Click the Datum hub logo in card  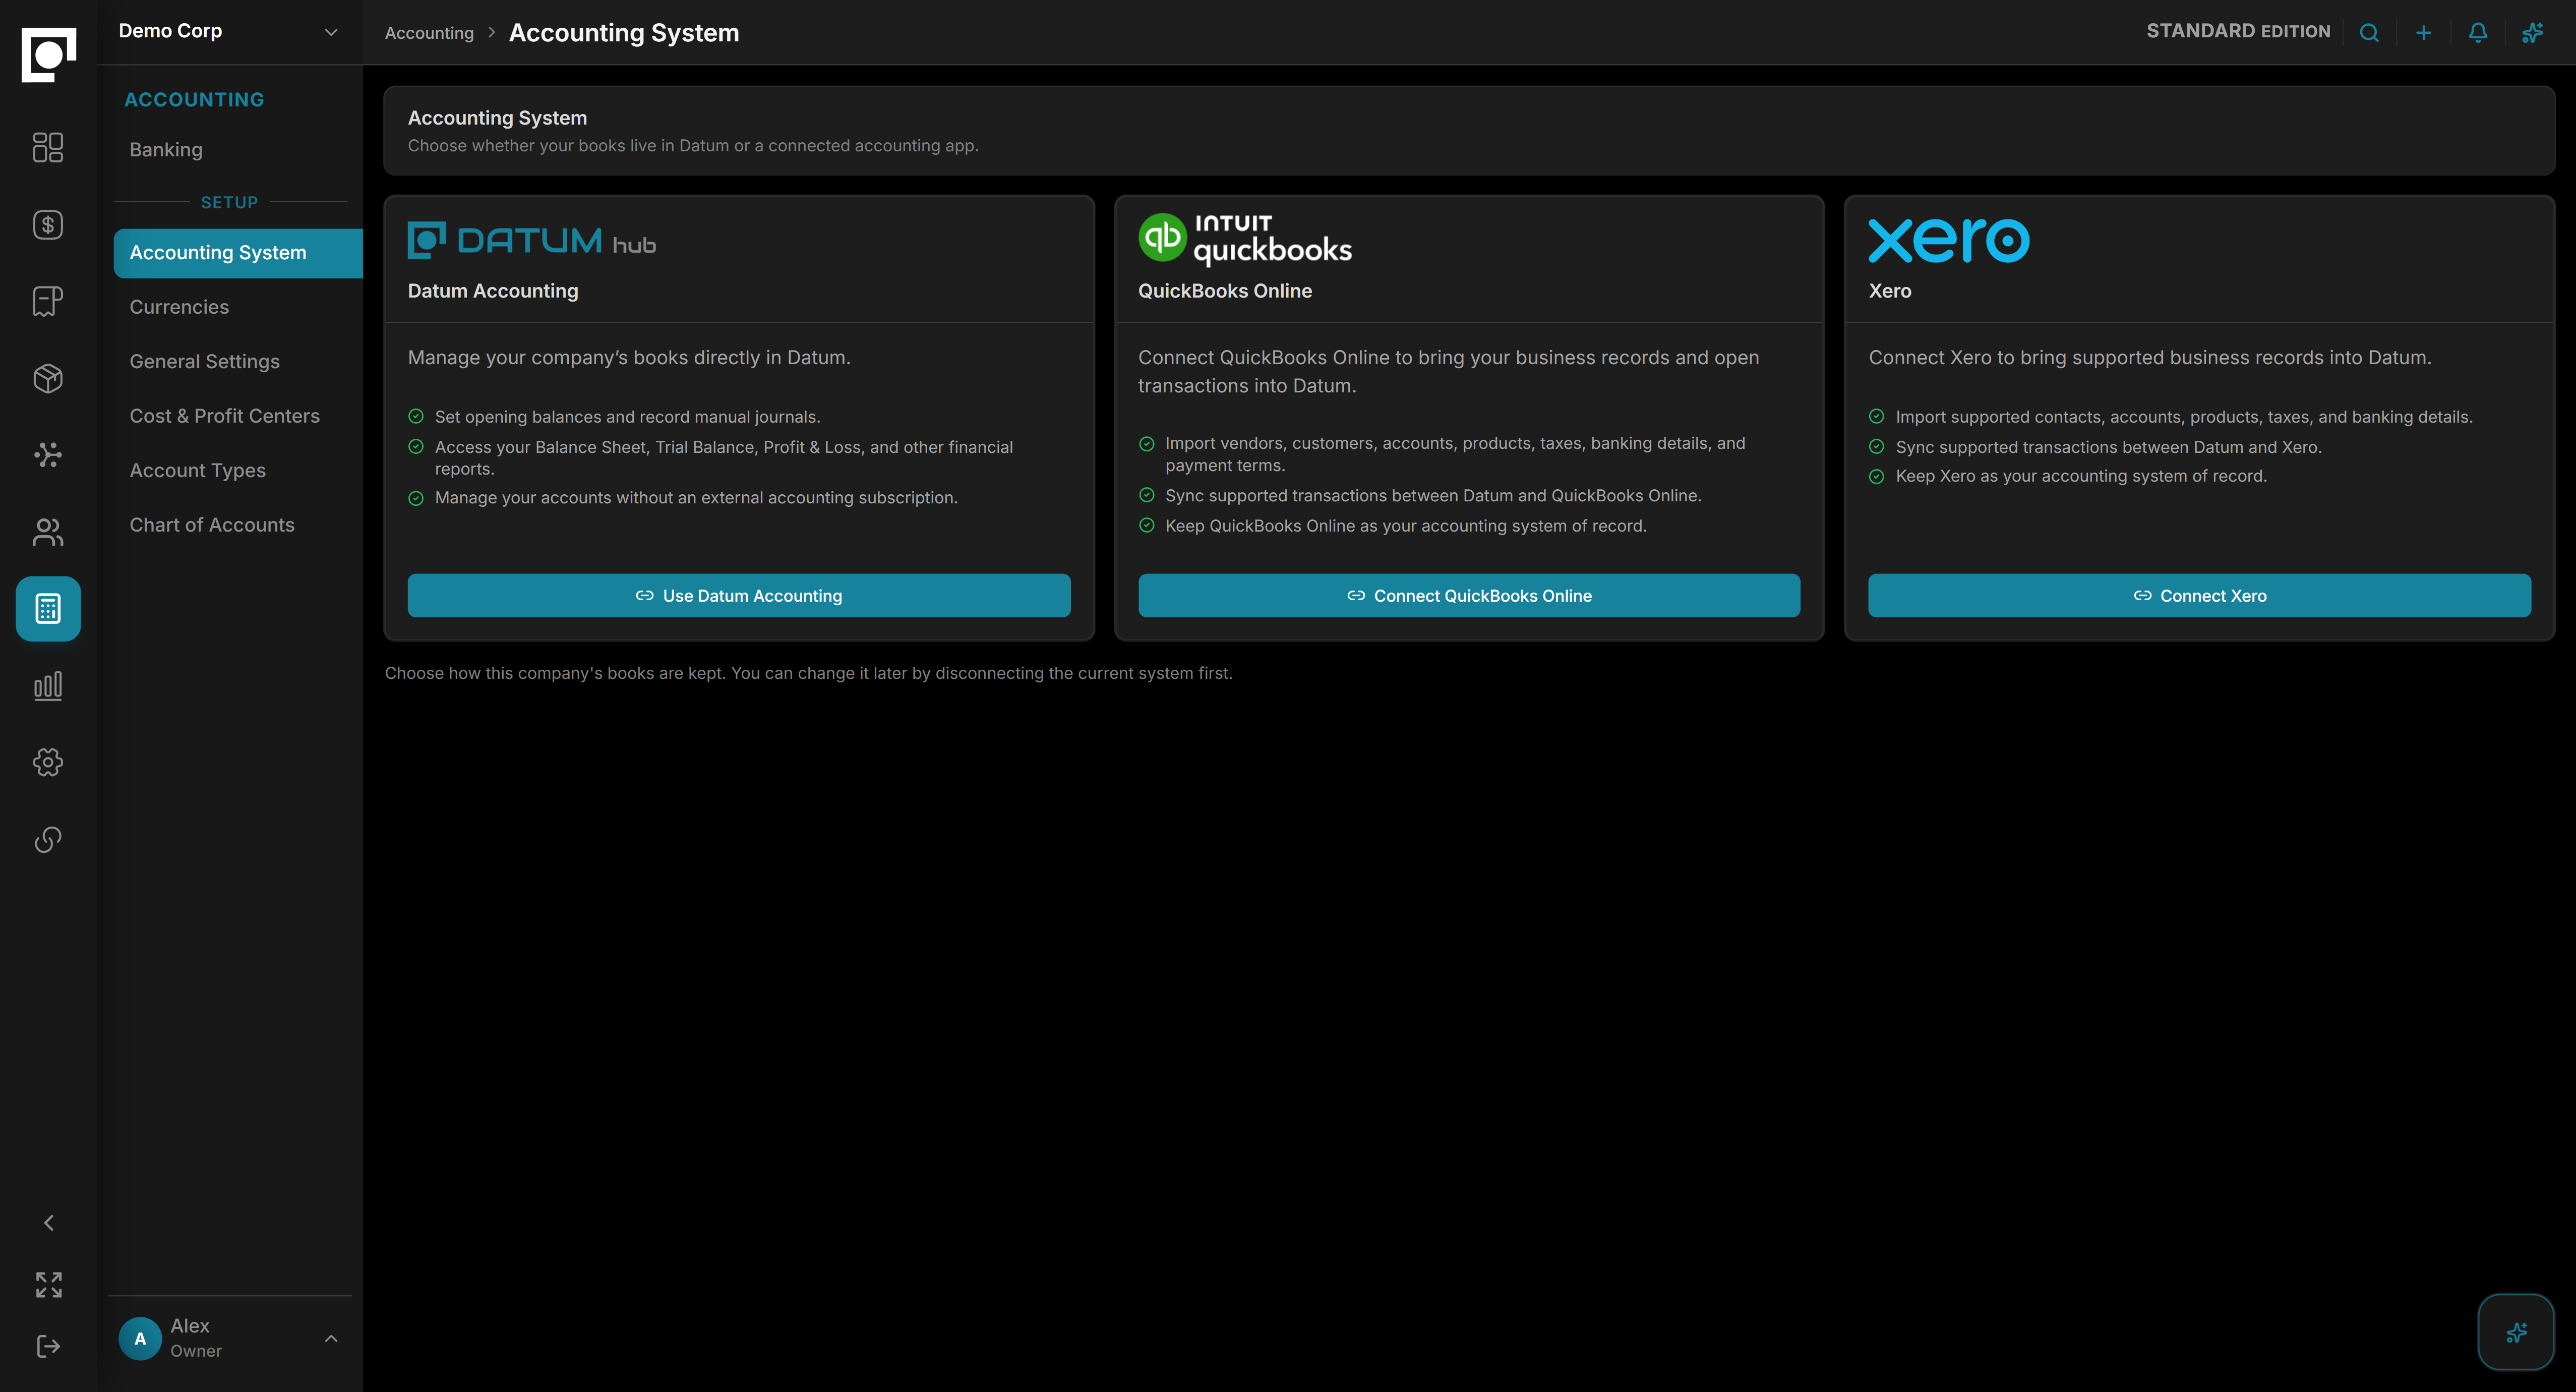point(532,240)
